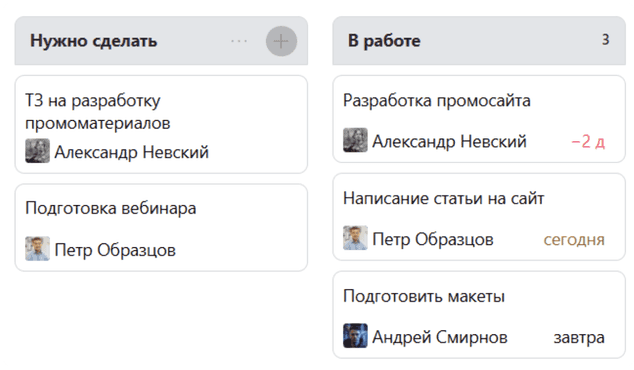Click Петр Образцов avatar on статьи card

[355, 238]
